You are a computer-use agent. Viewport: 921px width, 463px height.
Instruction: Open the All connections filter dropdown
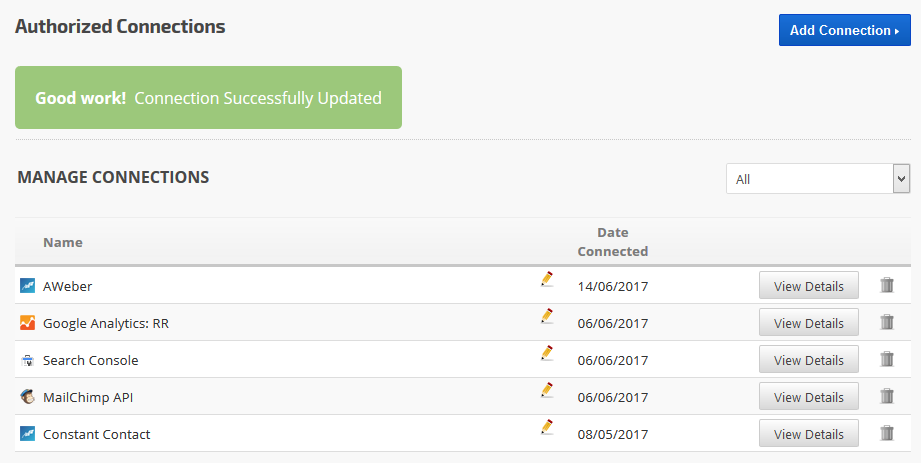pyautogui.click(x=817, y=179)
